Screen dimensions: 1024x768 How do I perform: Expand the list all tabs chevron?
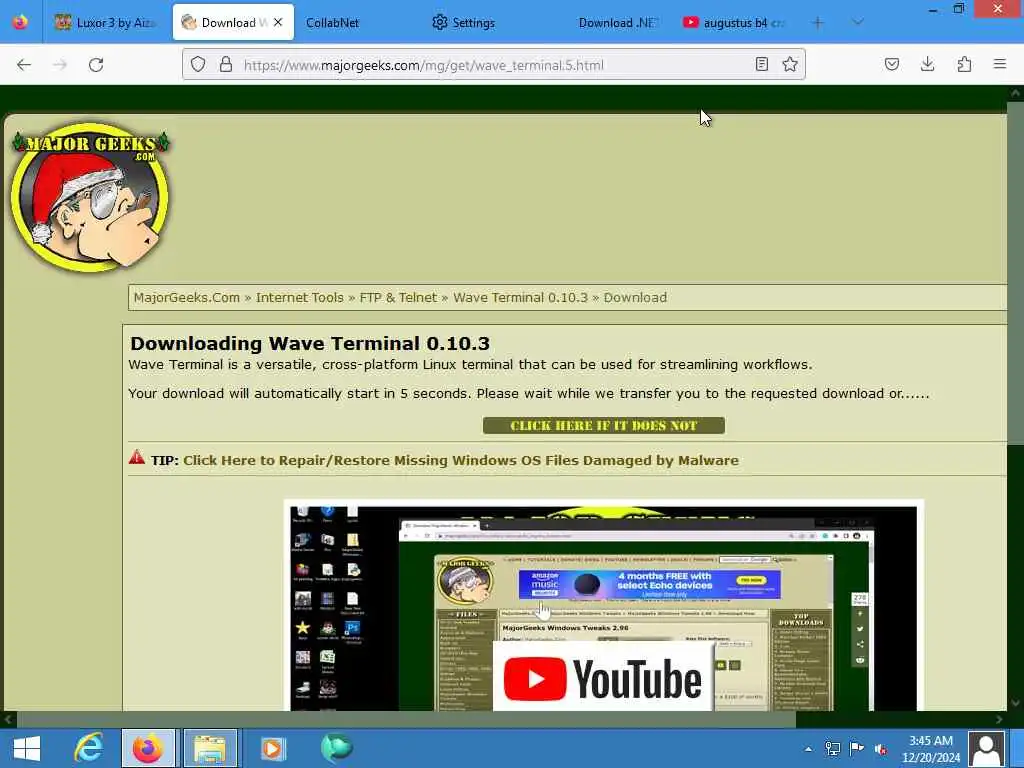click(858, 22)
